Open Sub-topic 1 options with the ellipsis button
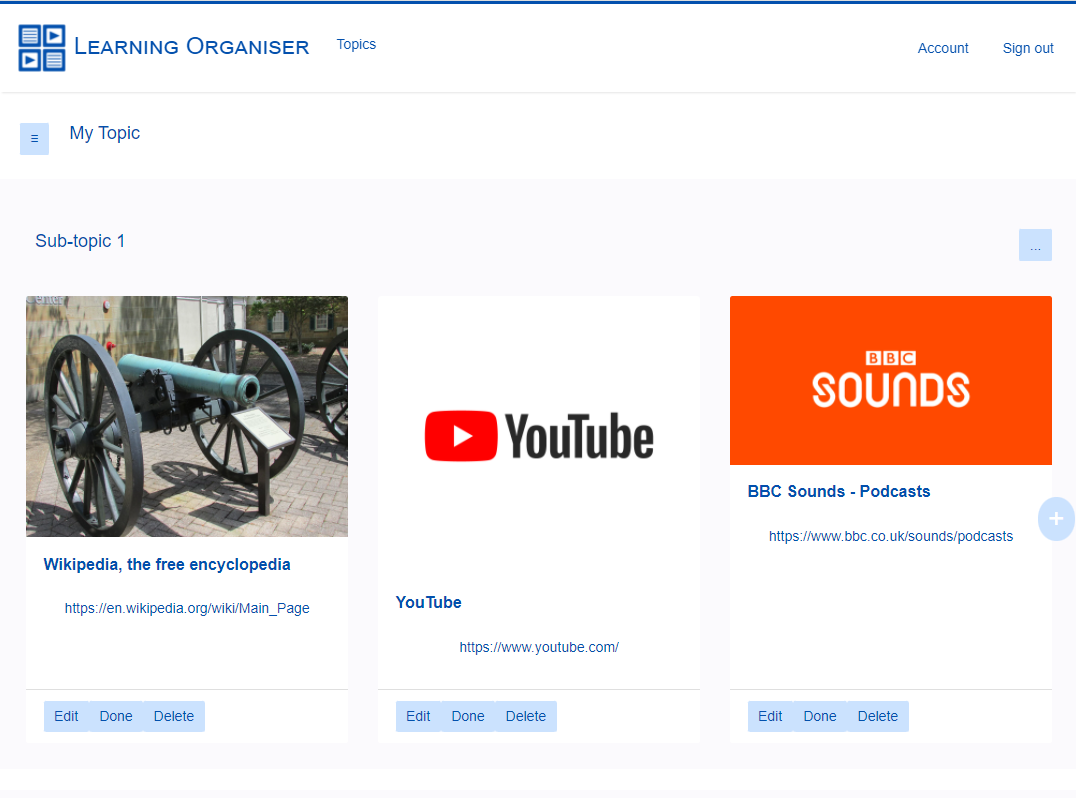 (1035, 244)
